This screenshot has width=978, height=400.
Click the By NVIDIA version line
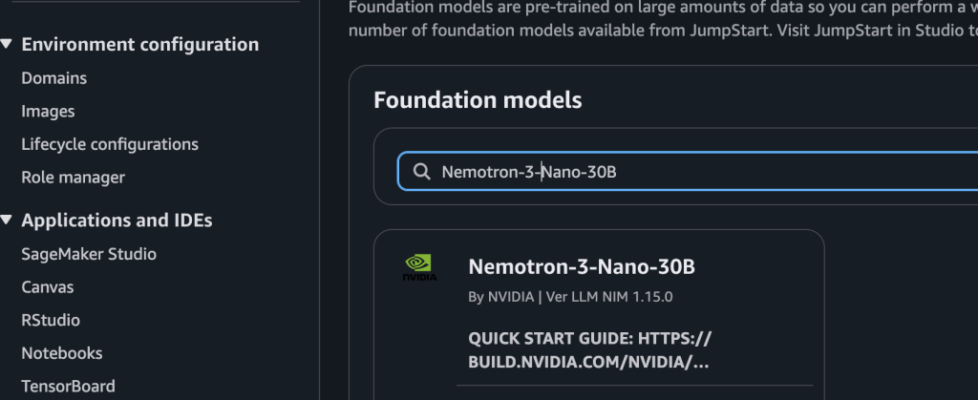(570, 297)
